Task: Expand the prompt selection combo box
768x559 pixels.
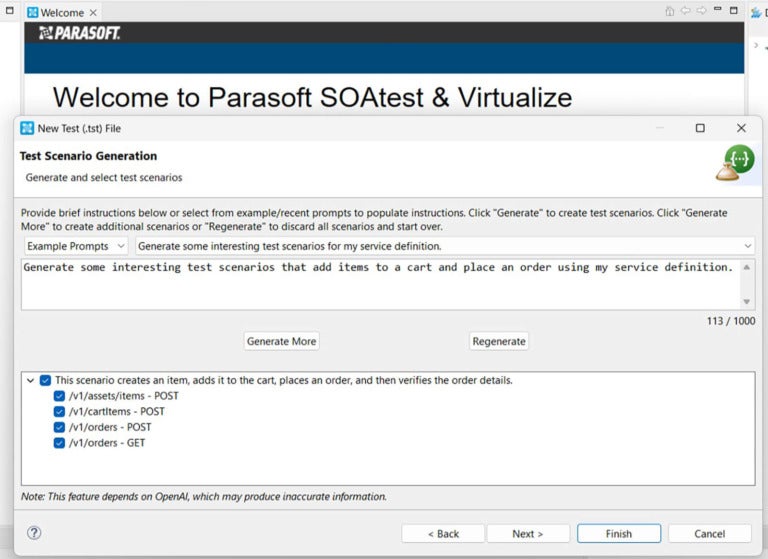Action: point(747,246)
